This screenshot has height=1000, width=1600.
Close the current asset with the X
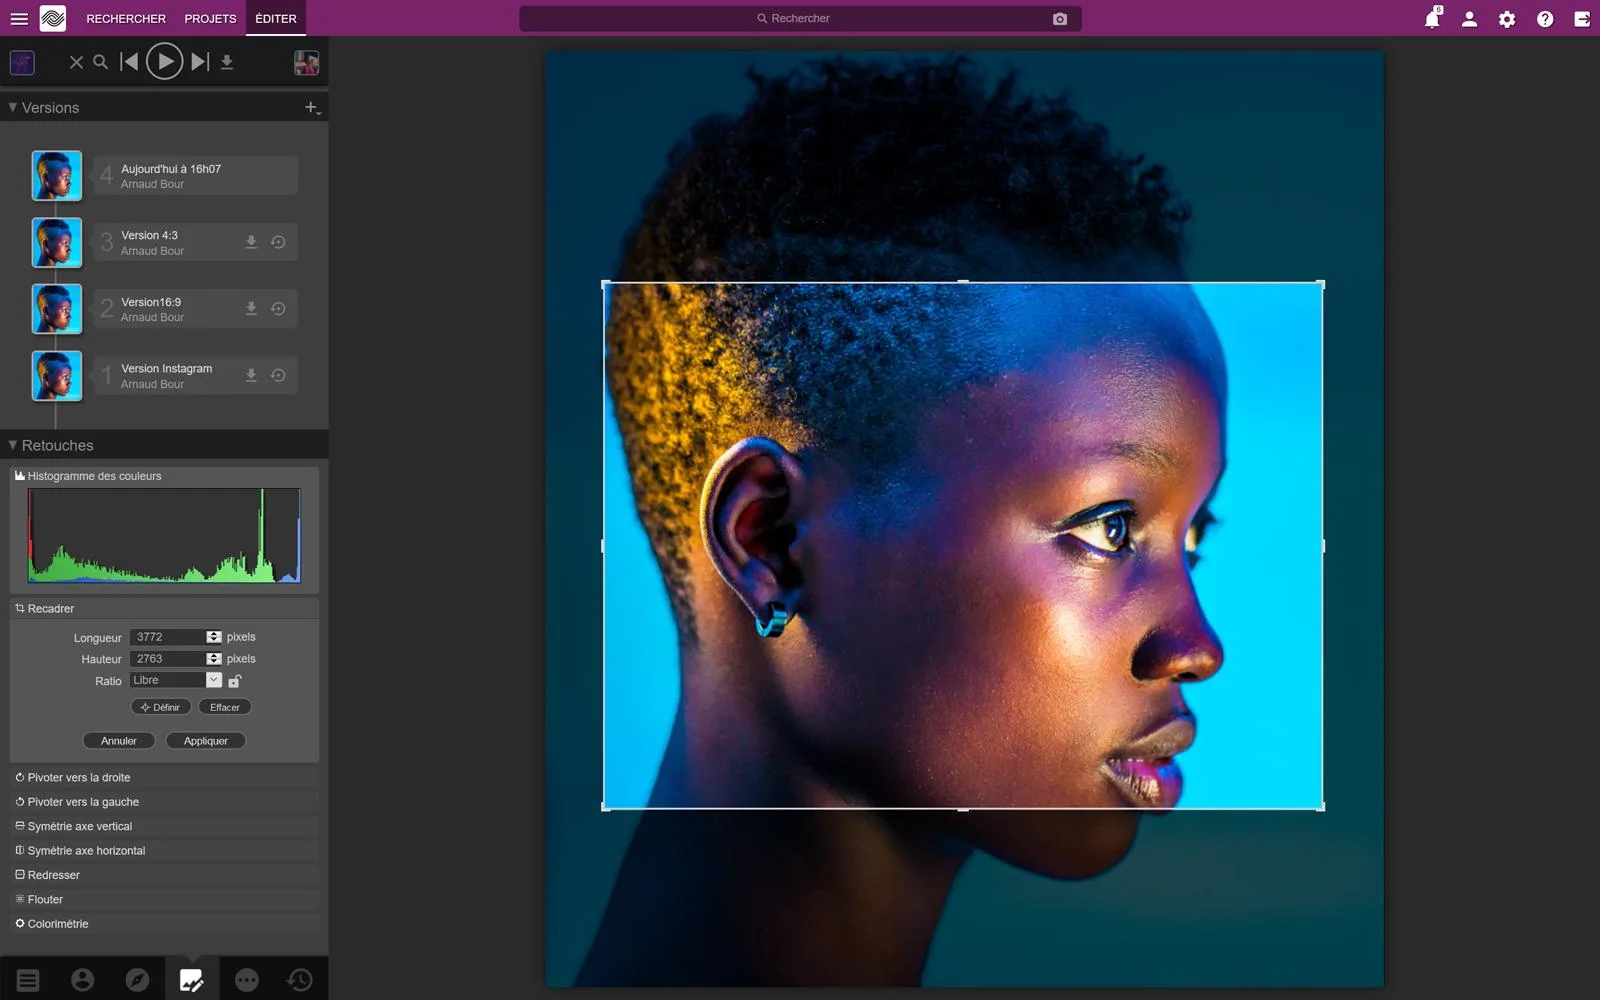tap(76, 62)
